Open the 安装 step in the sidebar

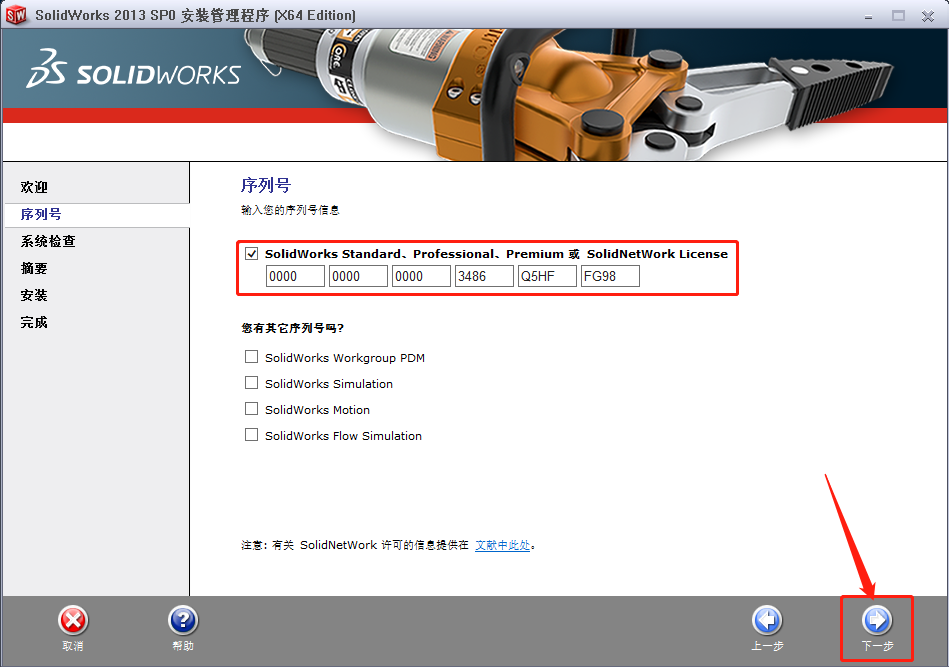[34, 295]
